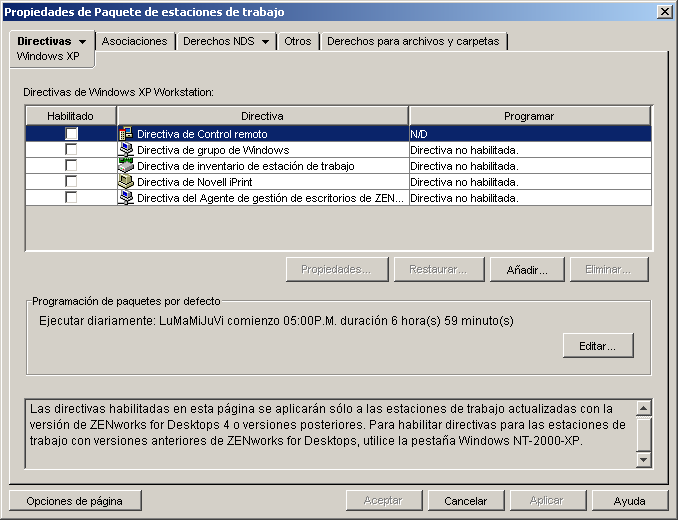Enable the Directiva de Control remoto checkbox
Viewport: 678px width, 520px height.
click(x=71, y=134)
